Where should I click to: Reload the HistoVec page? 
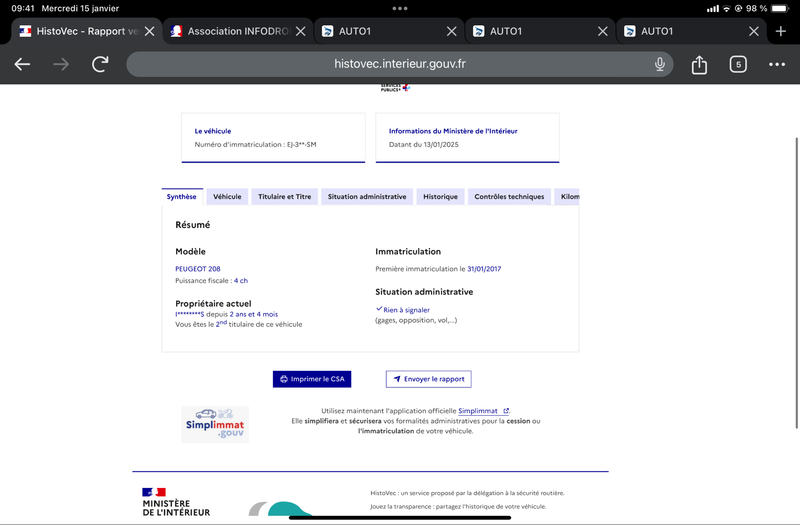click(100, 64)
